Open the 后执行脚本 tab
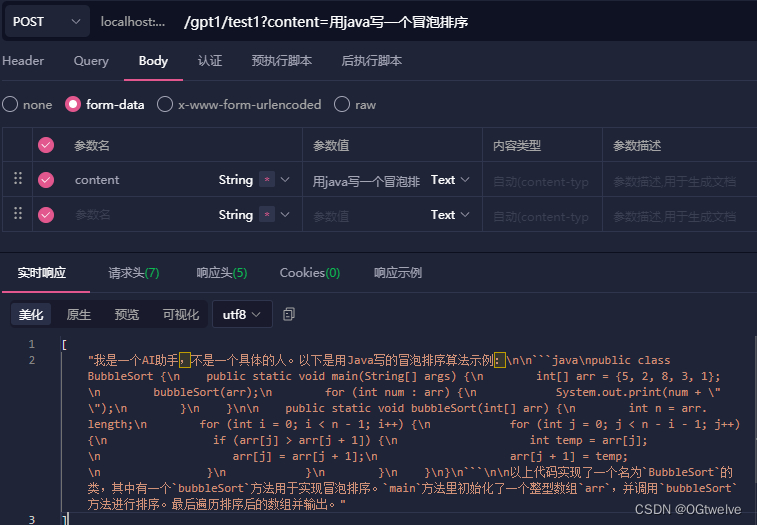This screenshot has width=757, height=525. pos(371,61)
